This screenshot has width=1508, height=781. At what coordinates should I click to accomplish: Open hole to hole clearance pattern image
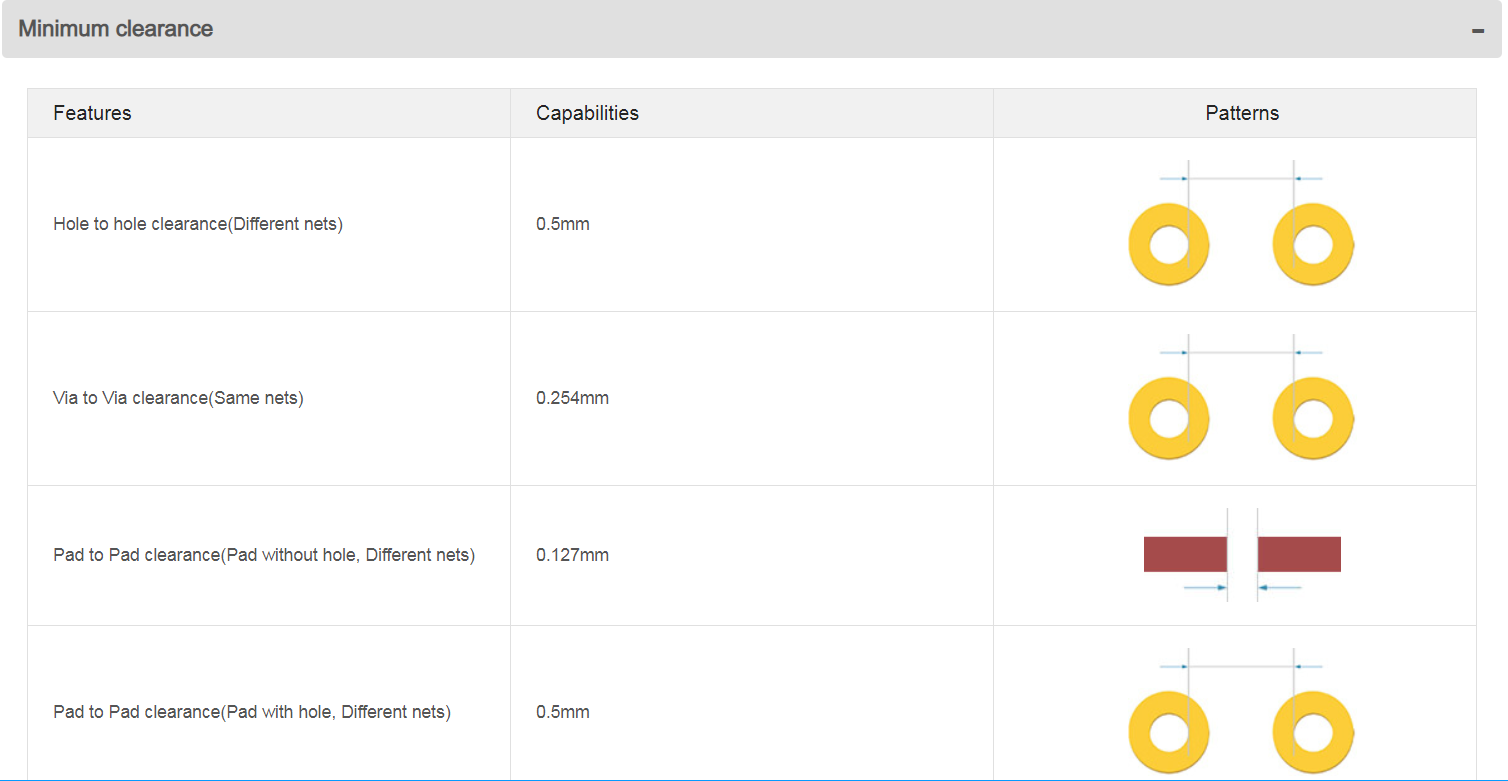coord(1241,223)
